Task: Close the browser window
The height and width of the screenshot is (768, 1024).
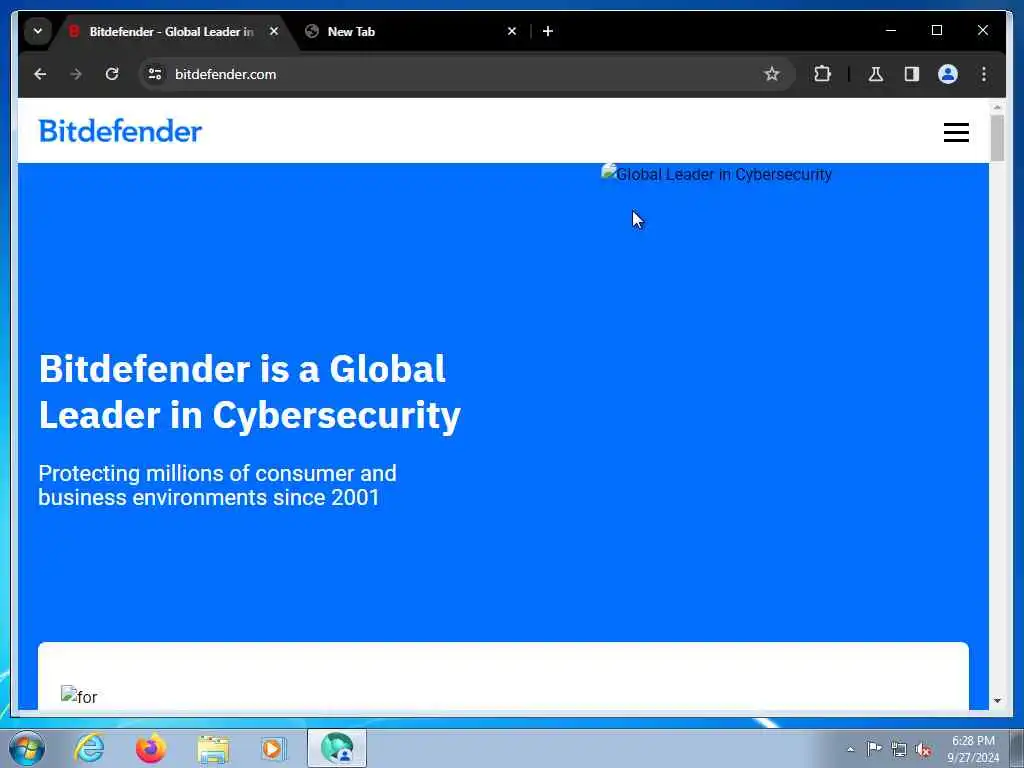Action: pyautogui.click(x=982, y=30)
